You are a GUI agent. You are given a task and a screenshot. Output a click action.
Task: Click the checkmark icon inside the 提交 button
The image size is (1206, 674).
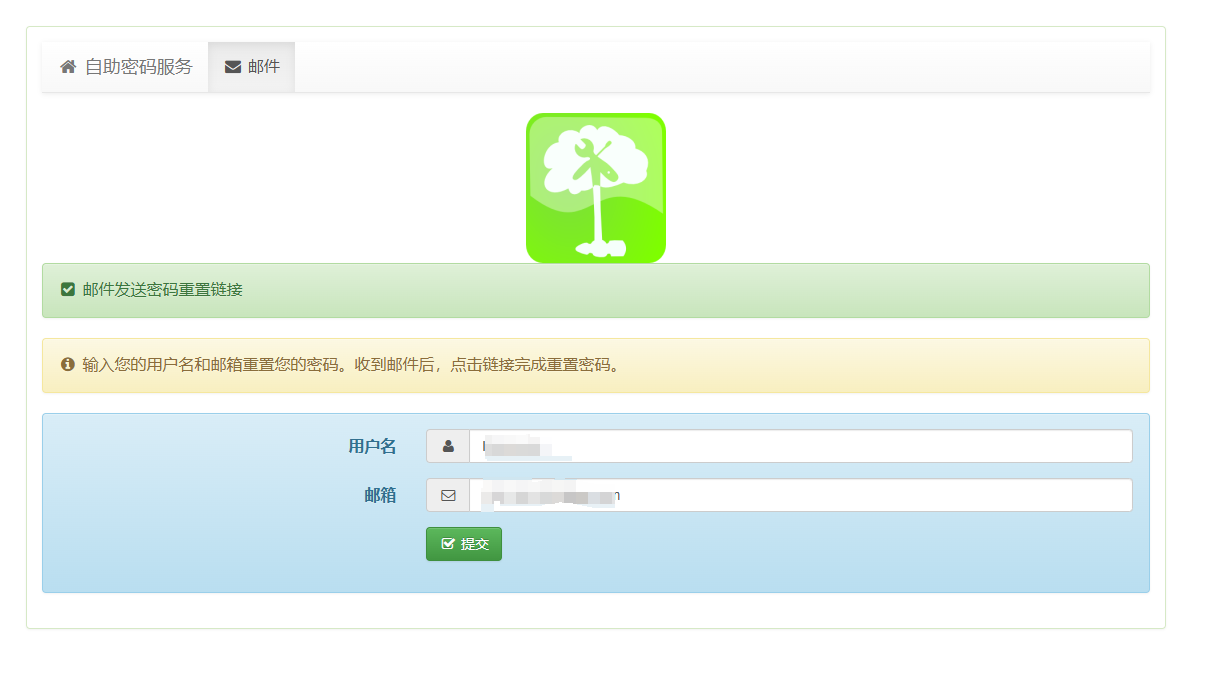click(448, 544)
